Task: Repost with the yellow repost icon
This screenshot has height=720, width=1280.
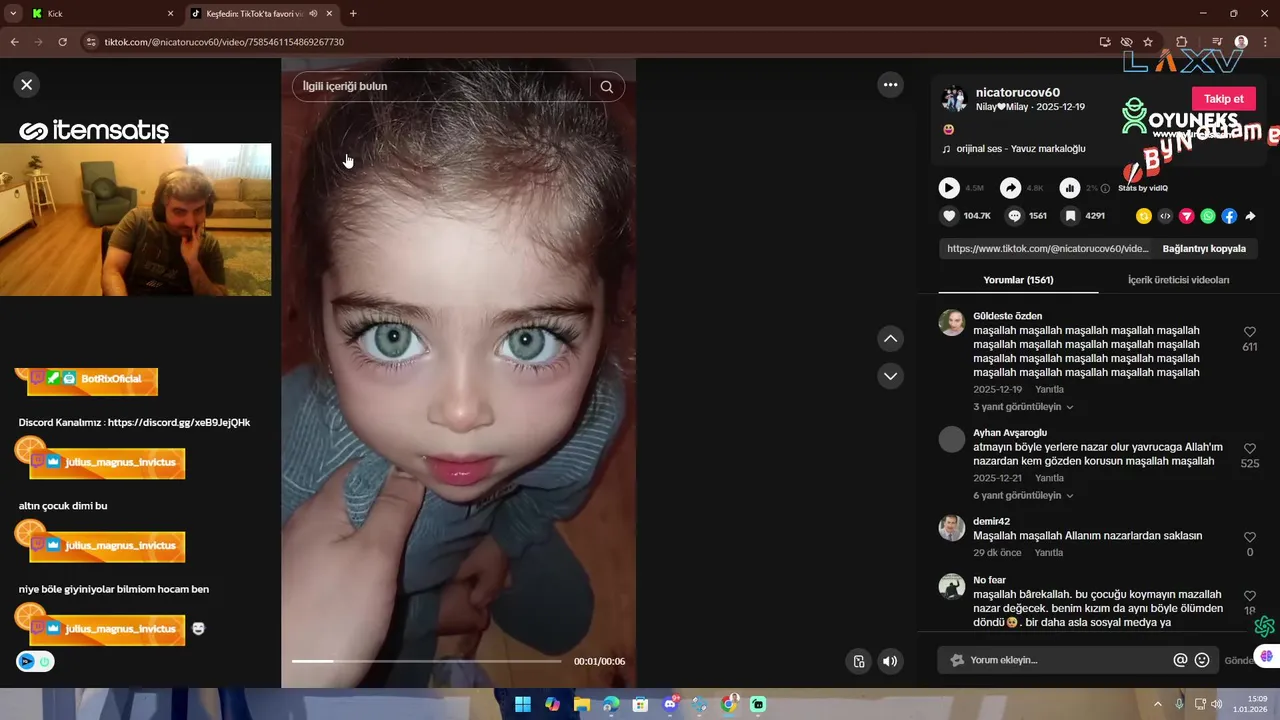Action: click(1144, 216)
